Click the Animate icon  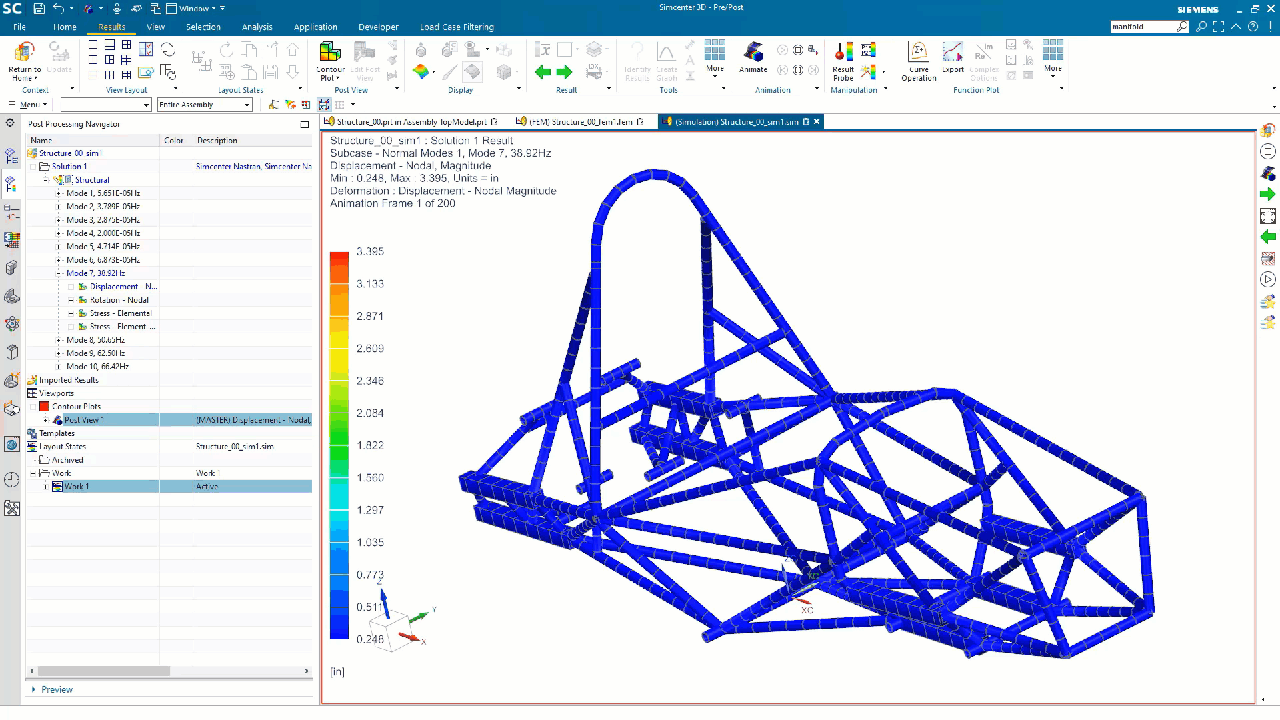(x=753, y=51)
